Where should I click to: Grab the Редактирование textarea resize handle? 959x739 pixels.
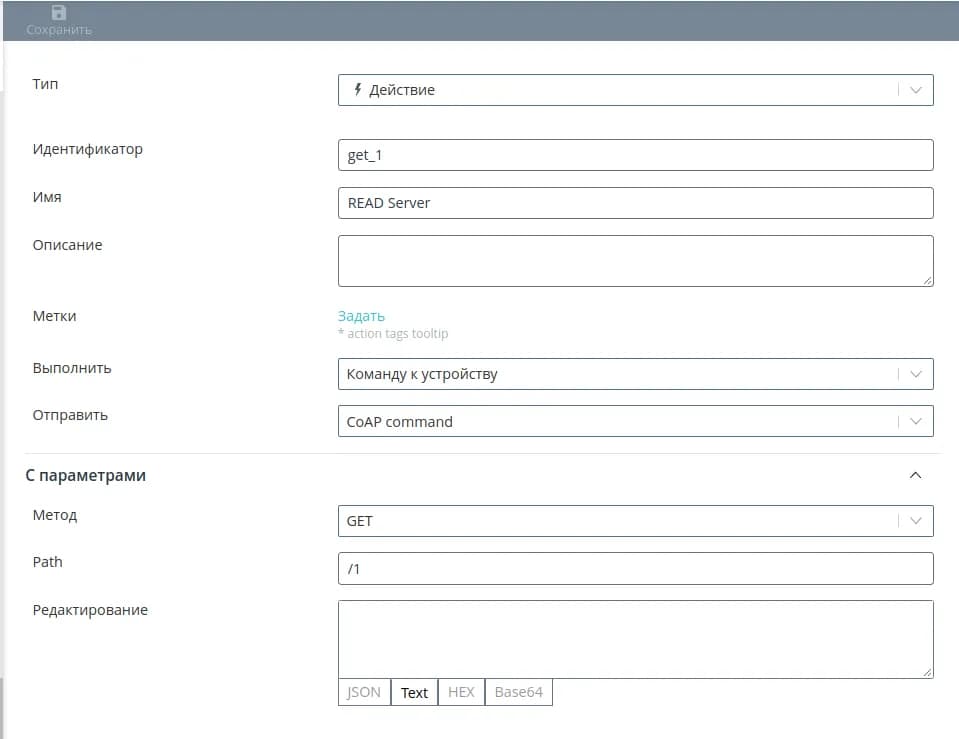[927, 673]
